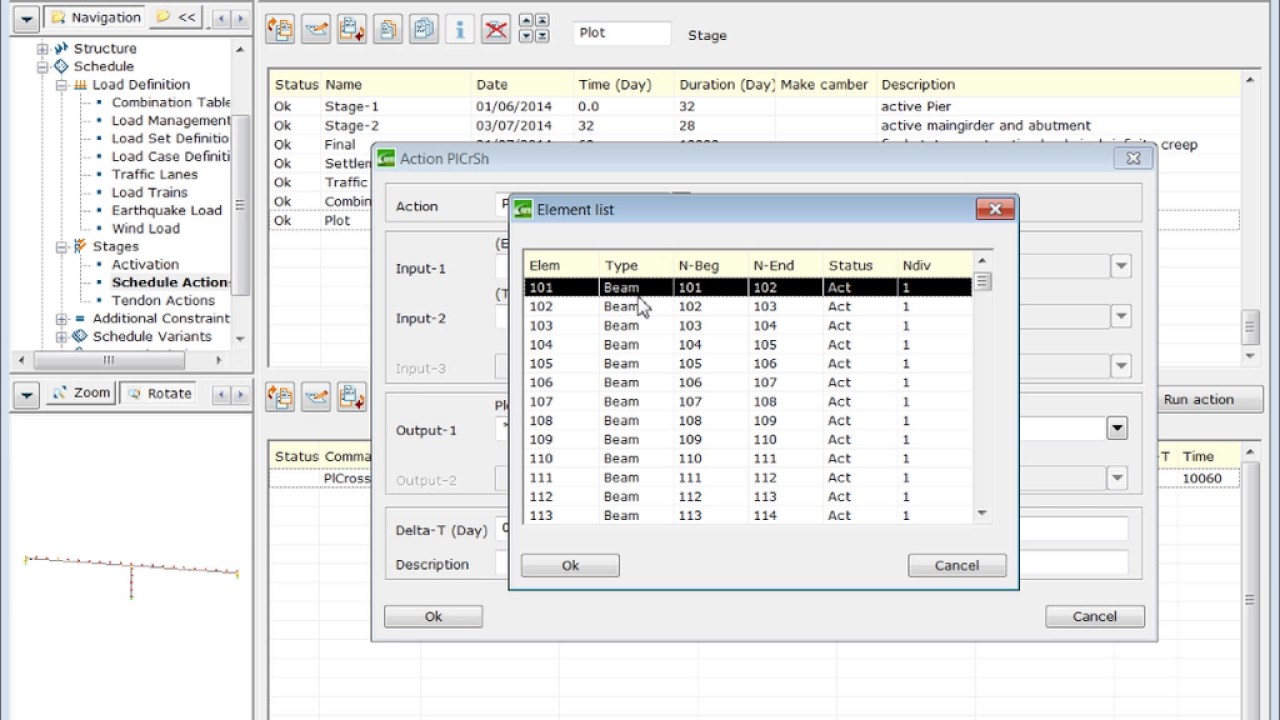Collapse the Stages tree node
The height and width of the screenshot is (720, 1280).
61,246
